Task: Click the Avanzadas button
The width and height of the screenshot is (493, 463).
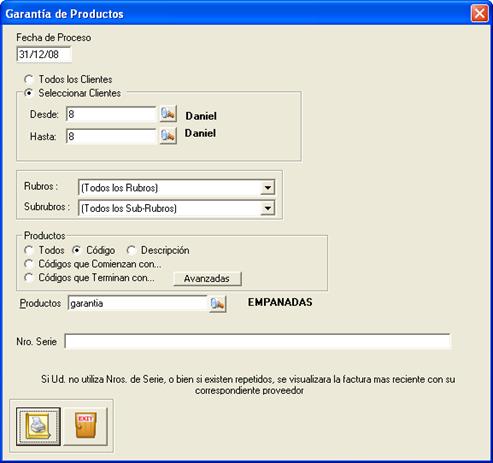Action: click(207, 279)
